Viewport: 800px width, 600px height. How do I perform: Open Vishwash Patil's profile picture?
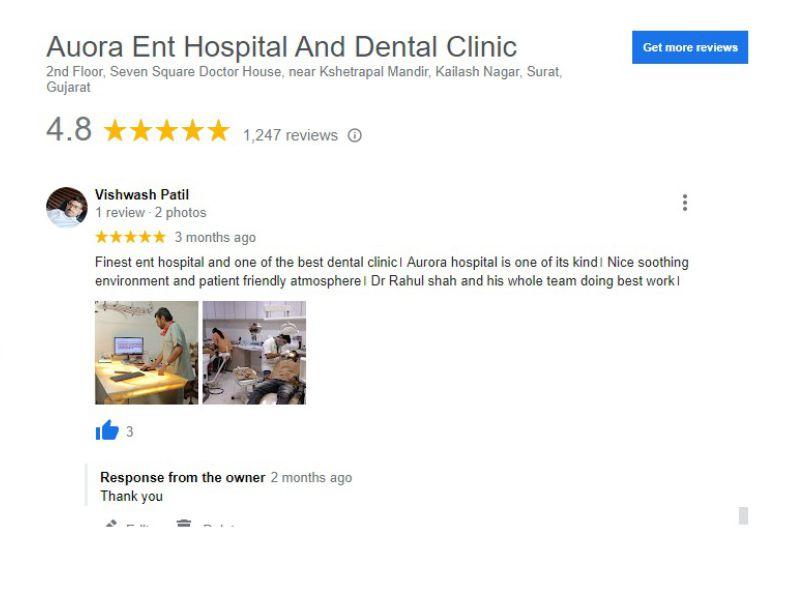pyautogui.click(x=66, y=207)
